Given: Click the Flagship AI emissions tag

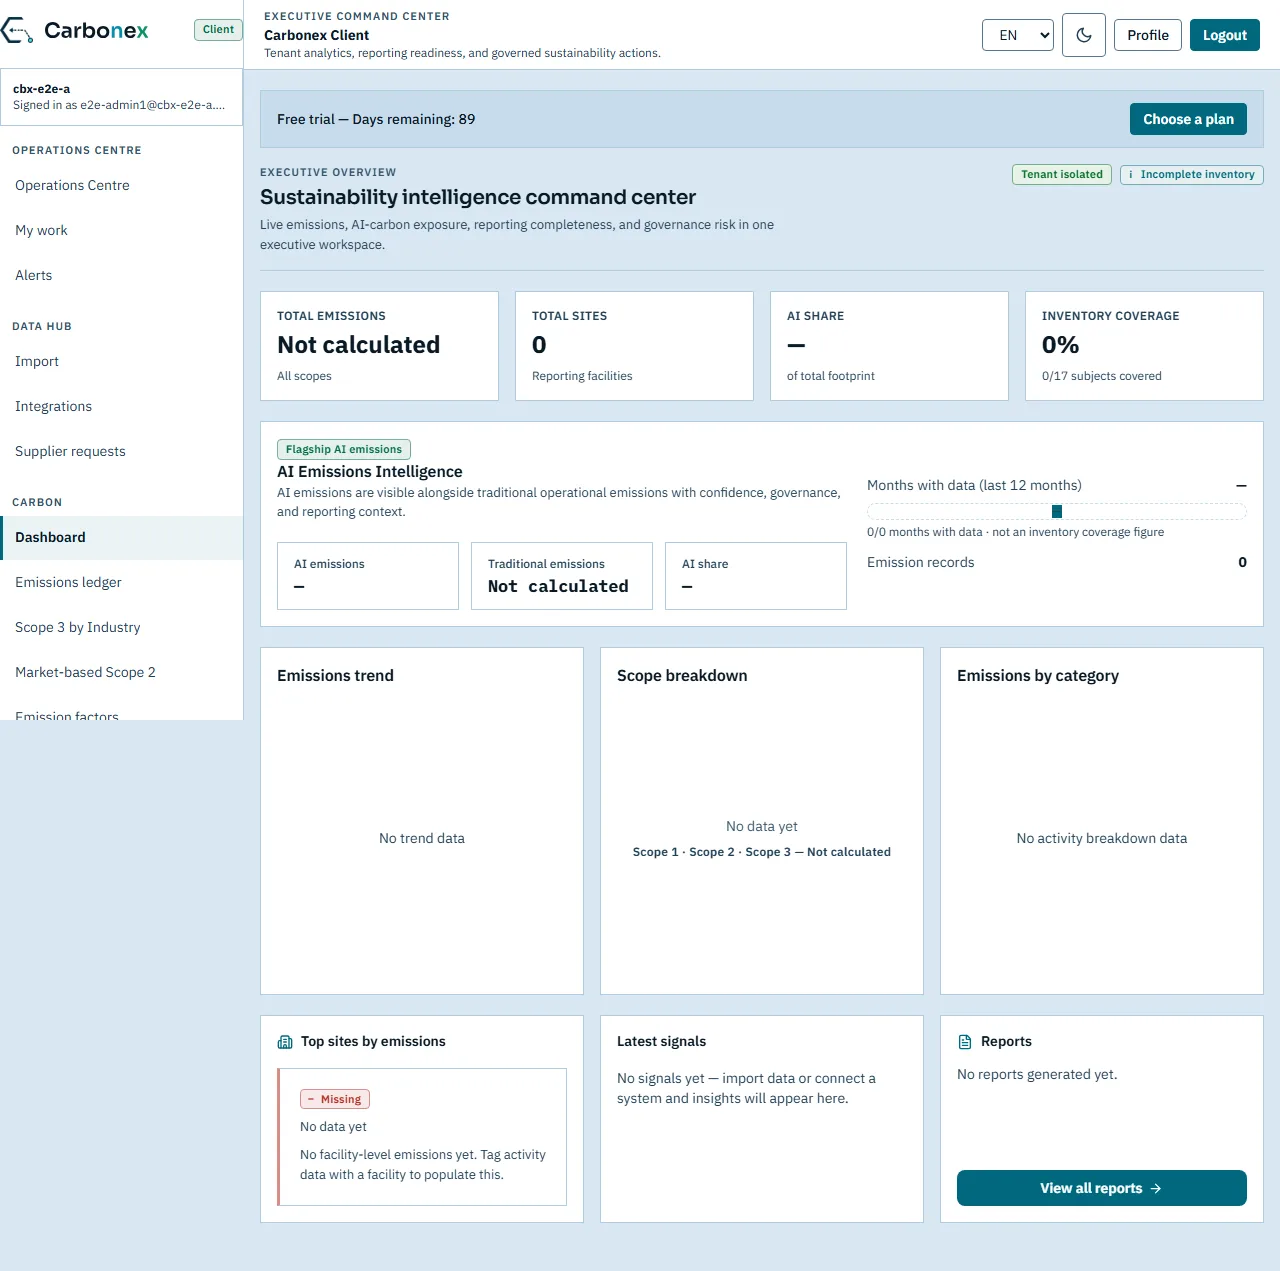Looking at the screenshot, I should point(344,450).
